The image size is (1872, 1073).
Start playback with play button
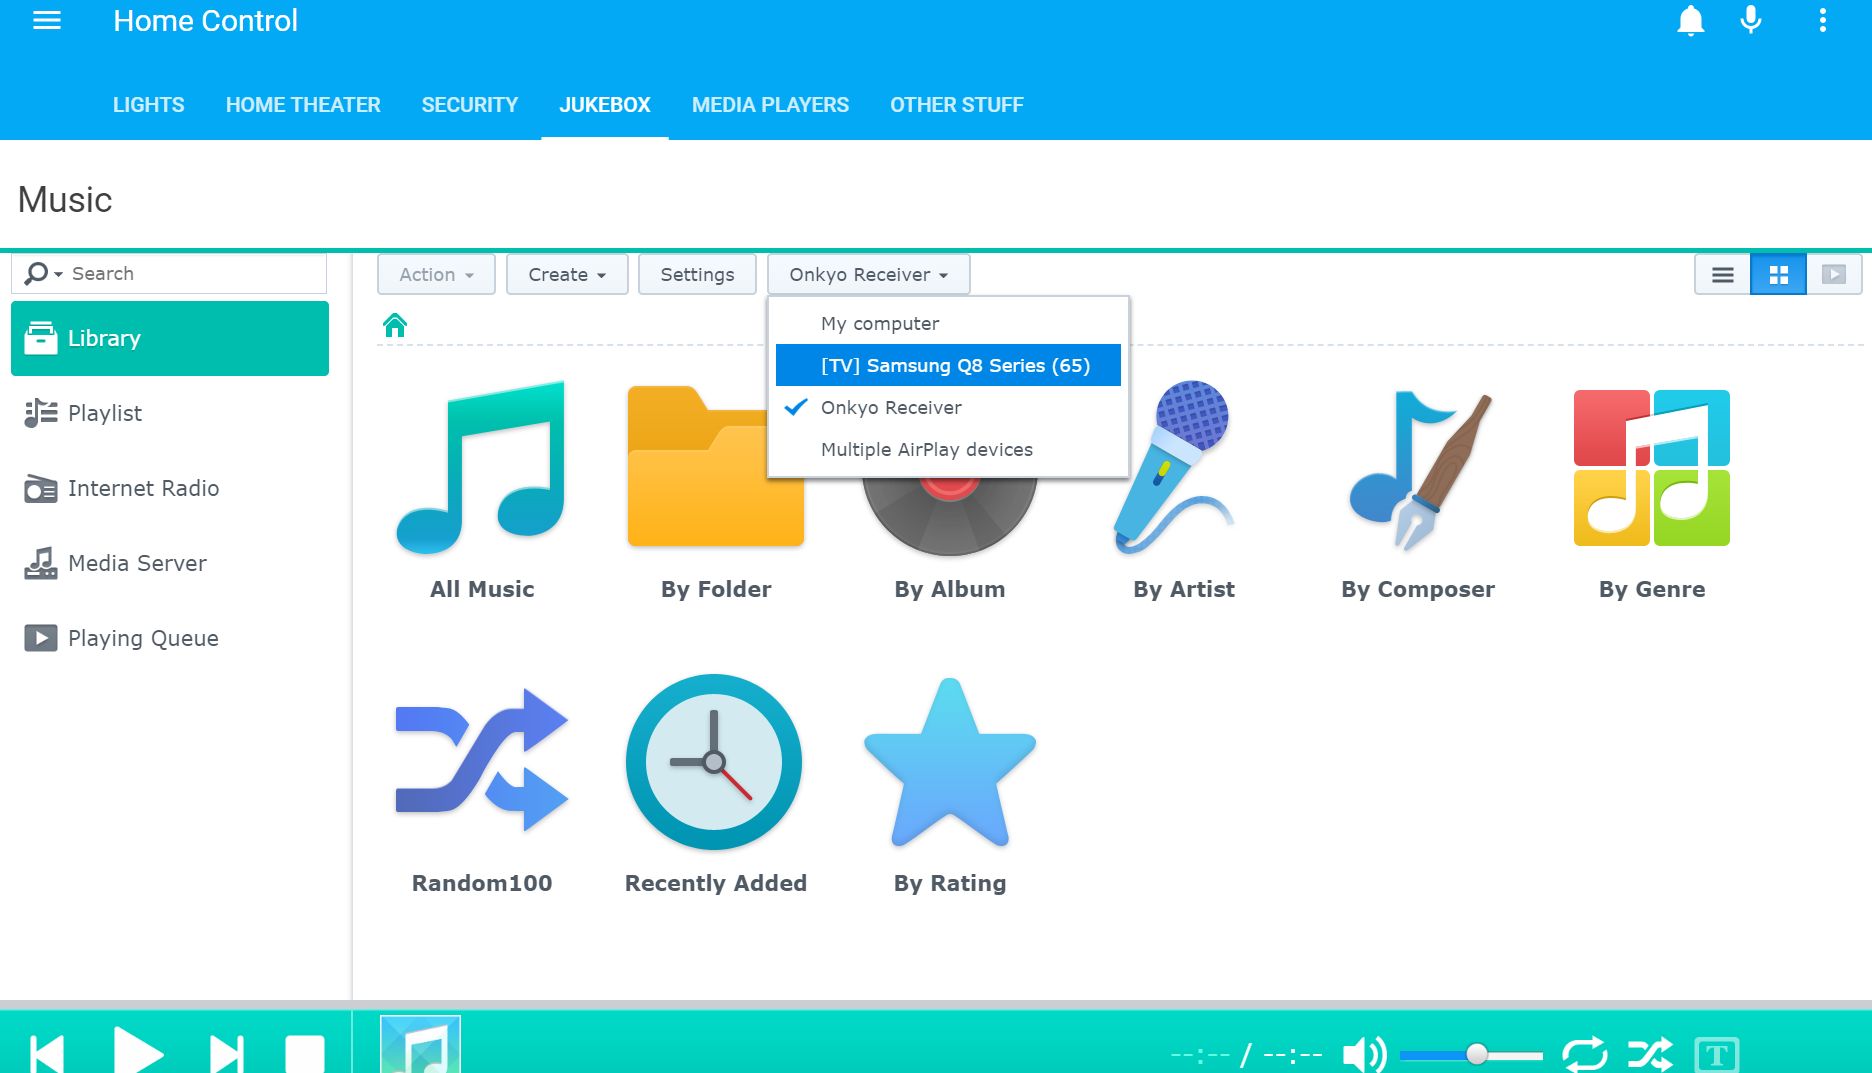pyautogui.click(x=137, y=1052)
